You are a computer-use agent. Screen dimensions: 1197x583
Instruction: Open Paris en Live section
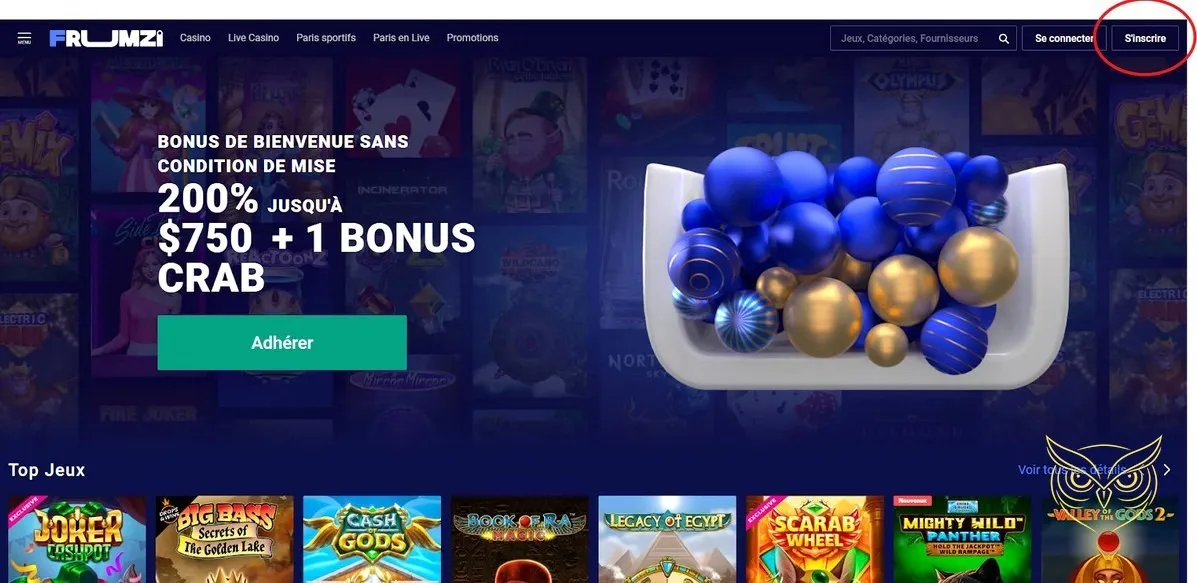coord(401,38)
